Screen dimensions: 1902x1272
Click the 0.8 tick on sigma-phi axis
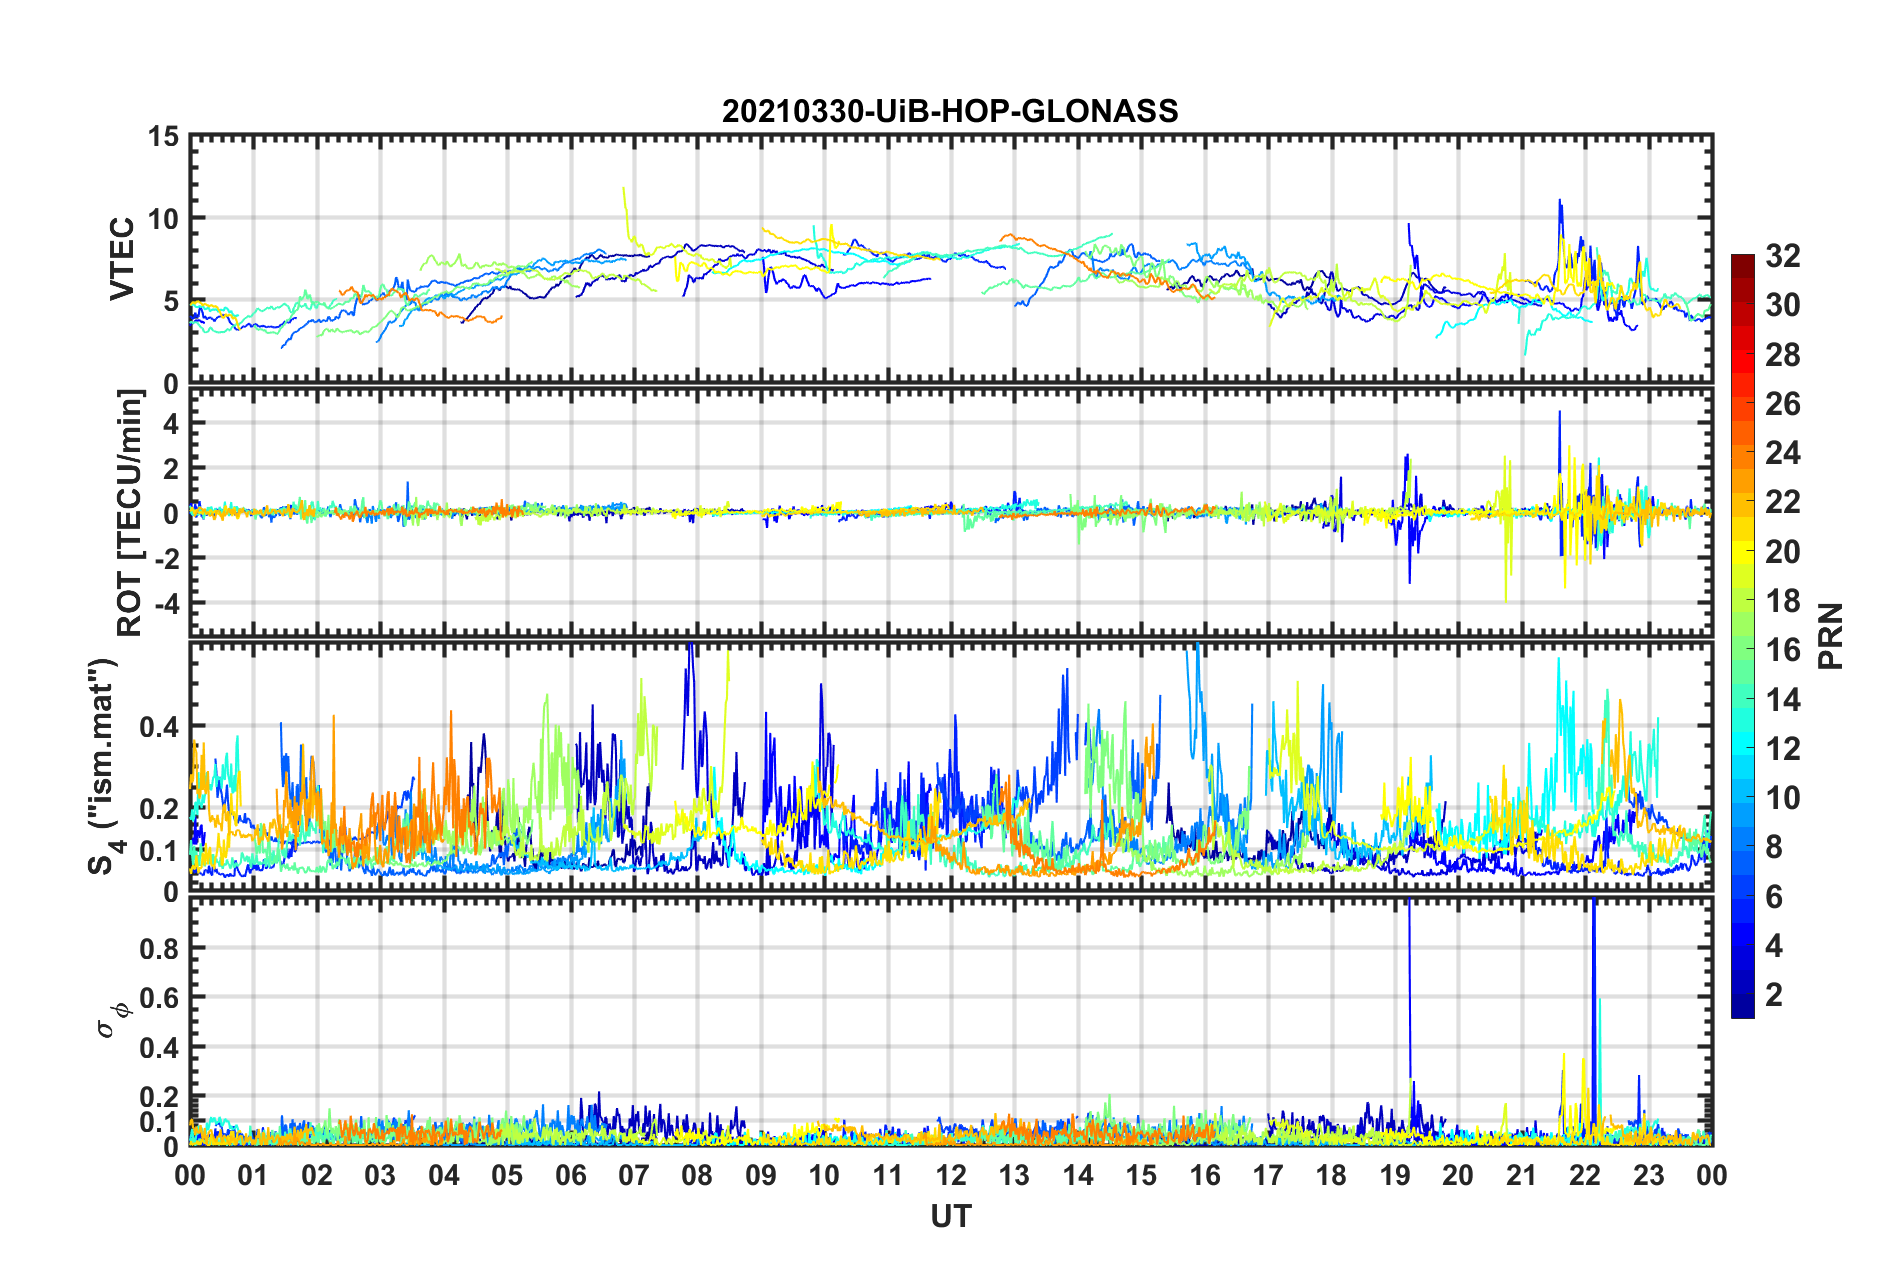(160, 948)
